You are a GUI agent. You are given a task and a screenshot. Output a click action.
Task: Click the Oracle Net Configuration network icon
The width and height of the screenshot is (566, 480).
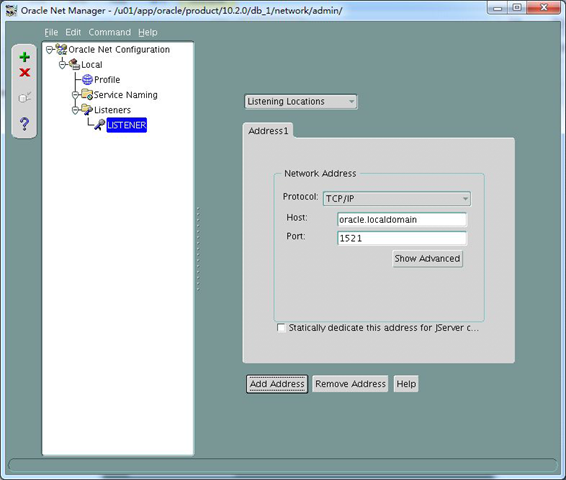click(61, 49)
